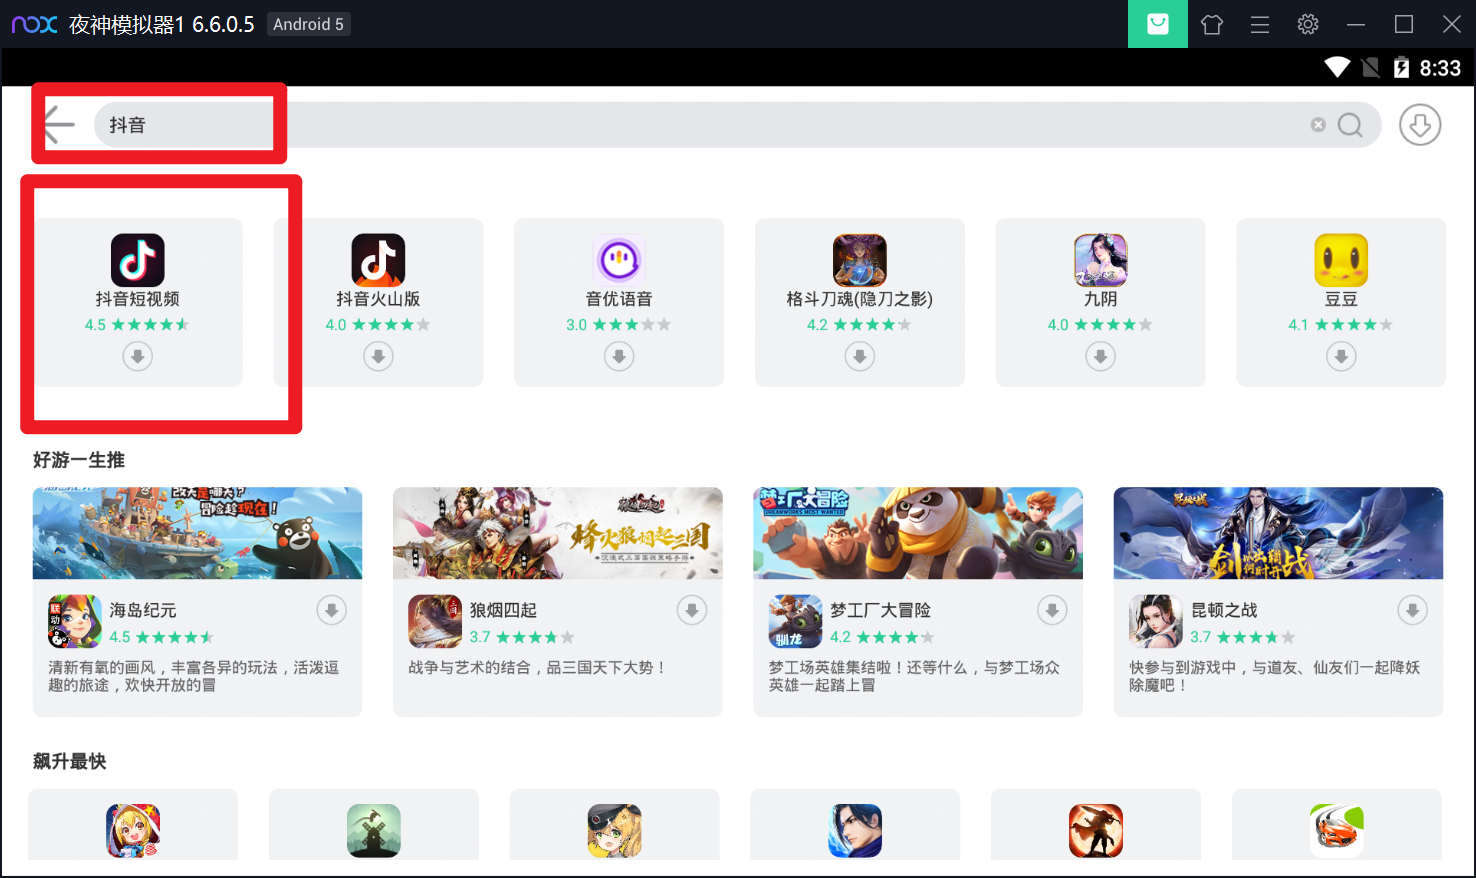Click the 飙升最快 section heading
The image size is (1476, 878).
70,761
